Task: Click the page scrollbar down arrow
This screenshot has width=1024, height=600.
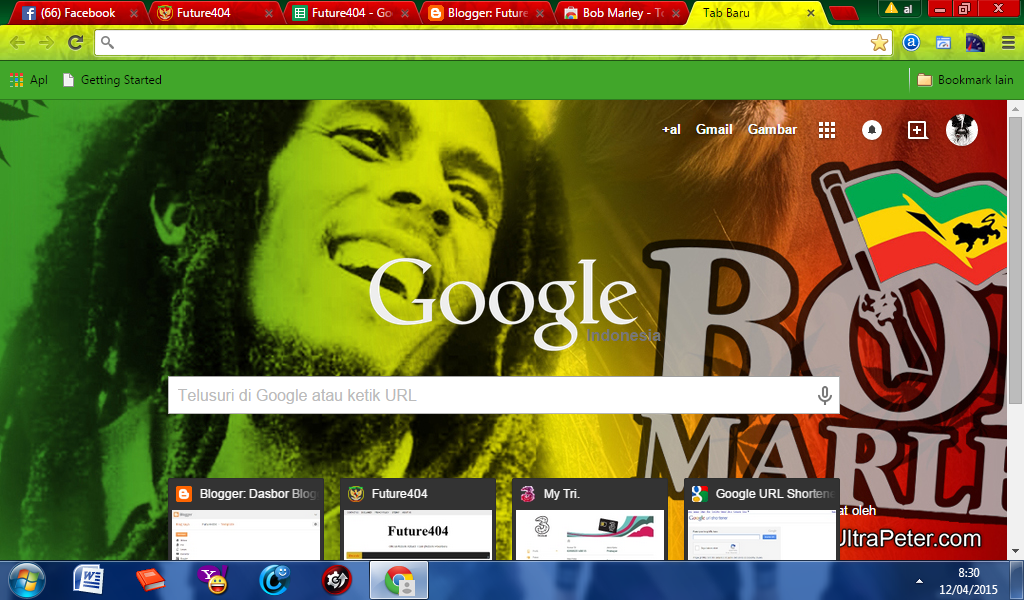Action: coord(1016,551)
